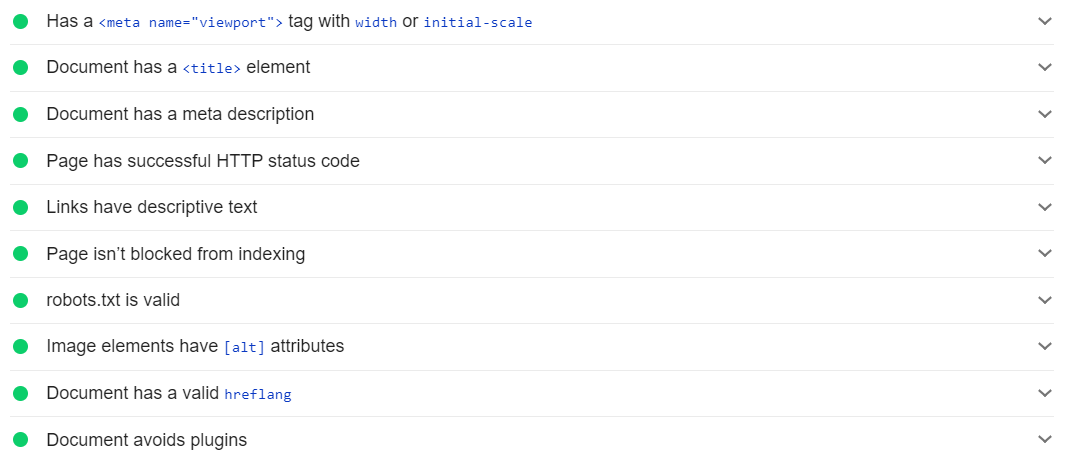Click 'Document has a <title> element' text

178,68
